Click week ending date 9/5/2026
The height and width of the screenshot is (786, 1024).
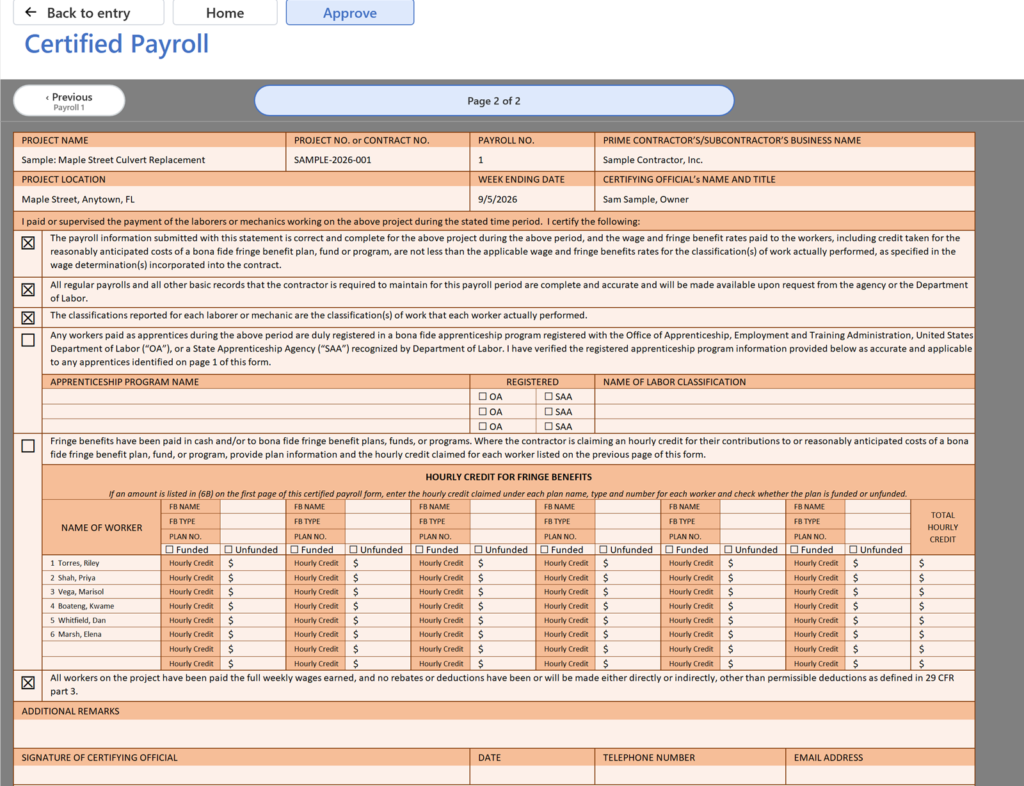(498, 199)
